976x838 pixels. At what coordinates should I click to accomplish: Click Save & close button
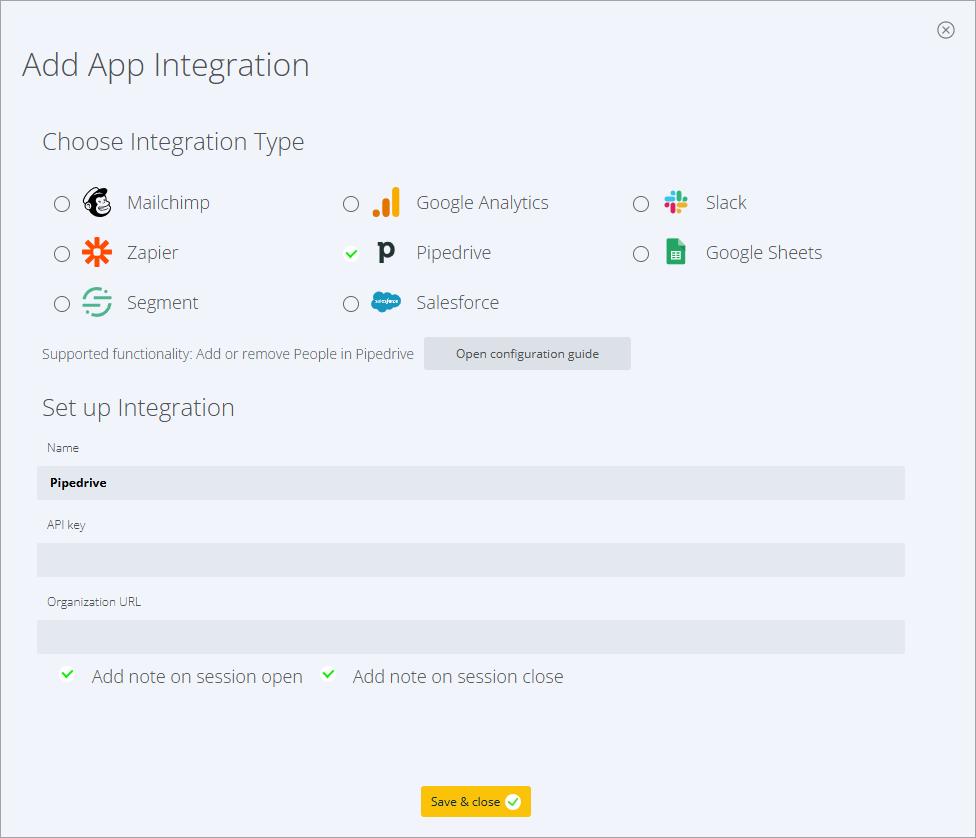[476, 801]
